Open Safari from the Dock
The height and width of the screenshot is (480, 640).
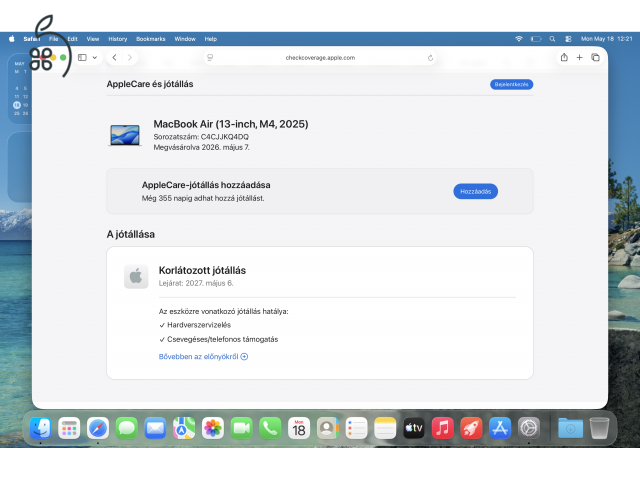[98, 428]
